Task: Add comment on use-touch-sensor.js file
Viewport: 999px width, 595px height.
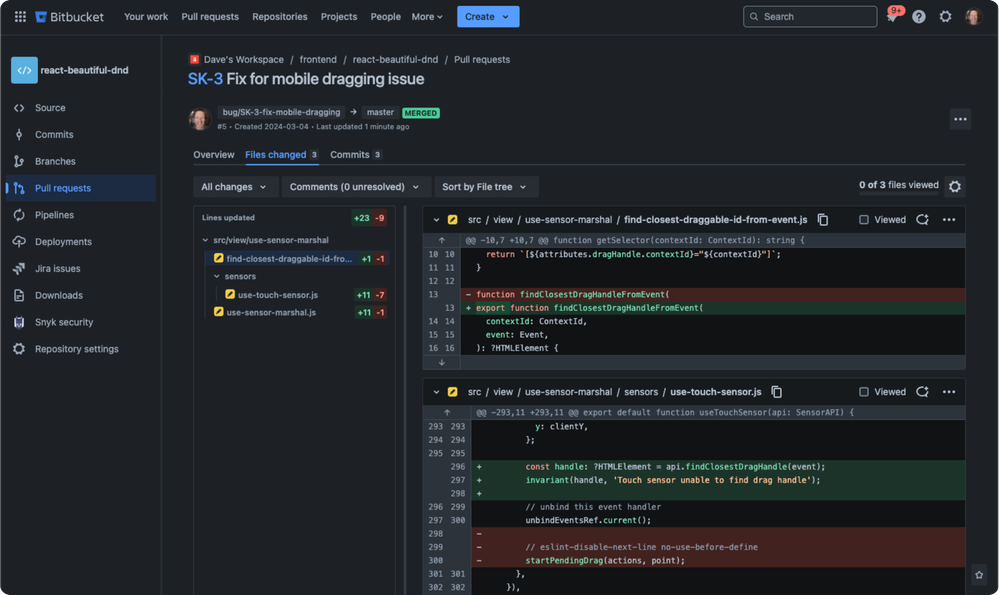Action: pyautogui.click(x=922, y=391)
